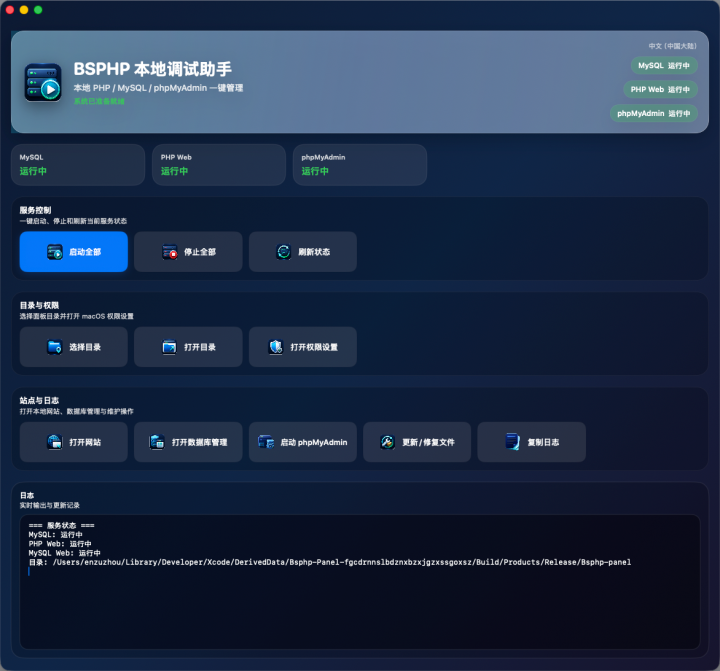Click the green window zoom button

coord(38,10)
